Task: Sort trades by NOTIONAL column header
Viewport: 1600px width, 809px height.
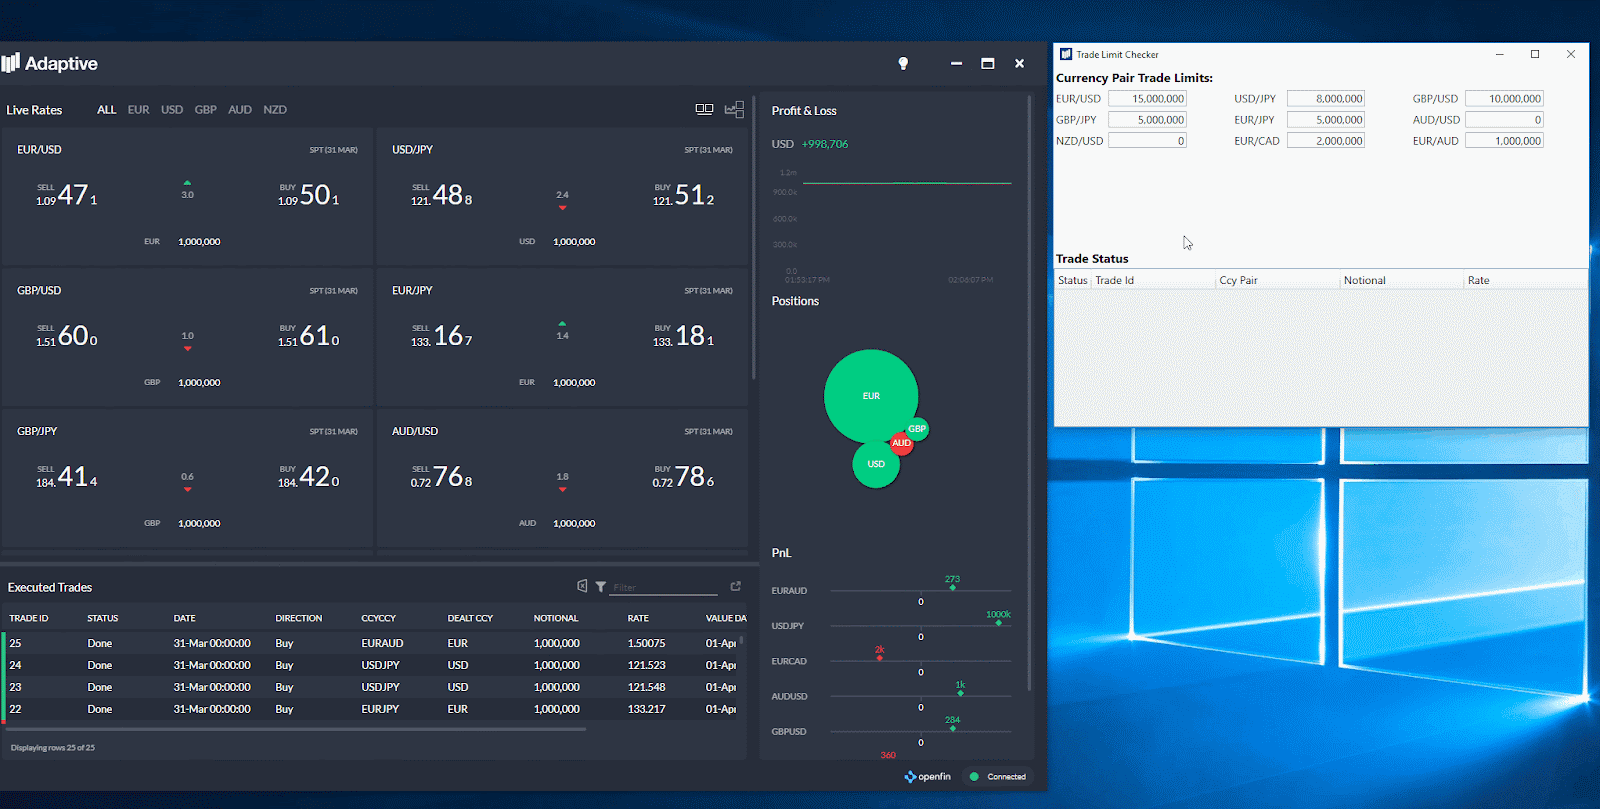Action: pos(556,618)
